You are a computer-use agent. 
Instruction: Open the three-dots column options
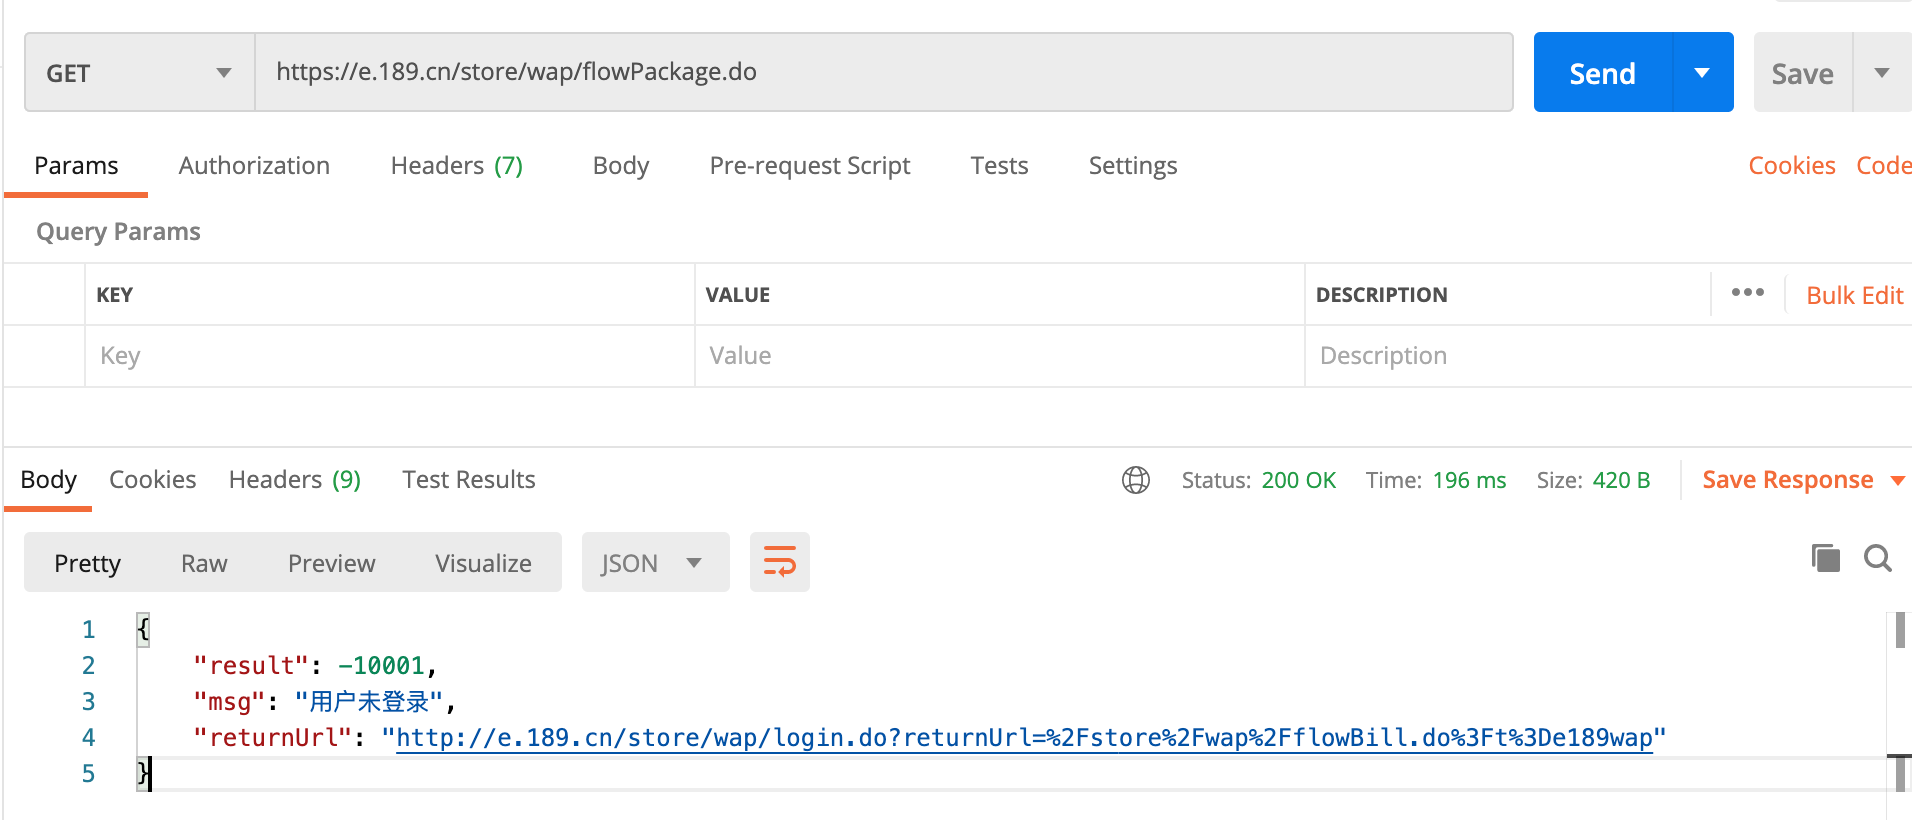point(1748,292)
